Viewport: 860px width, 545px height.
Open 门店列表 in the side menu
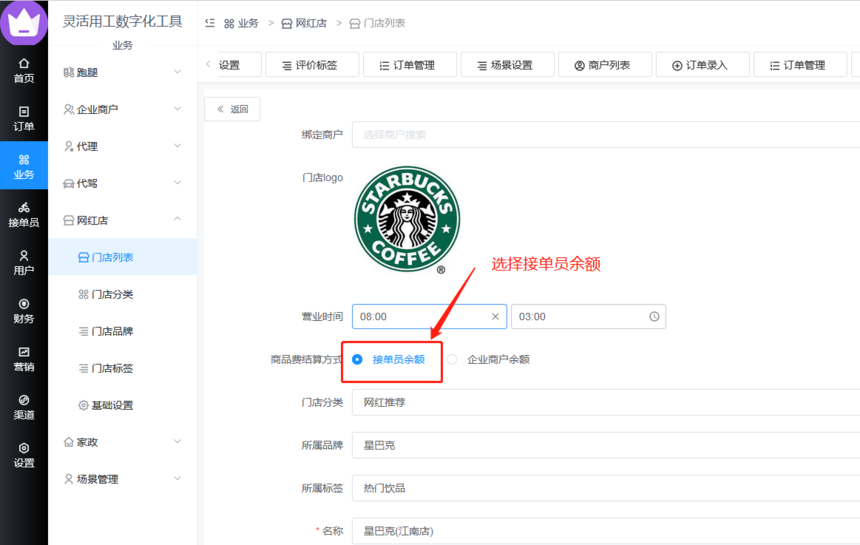click(x=122, y=257)
